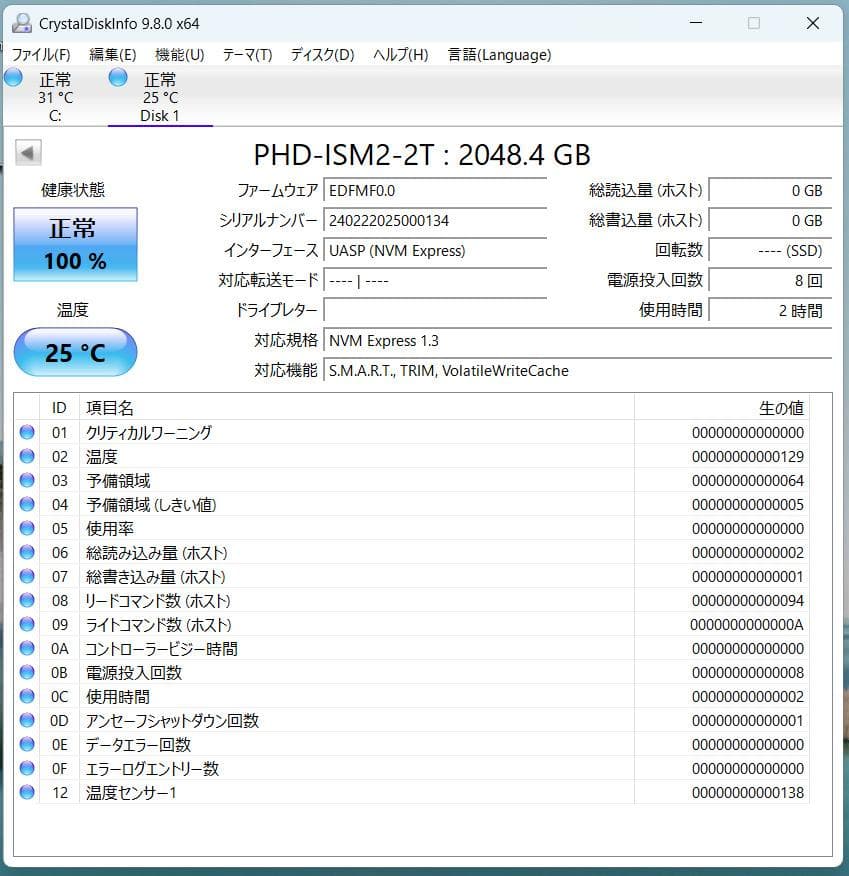Click raw value 0000000000005 in the table
This screenshot has height=876, width=849.
(747, 504)
